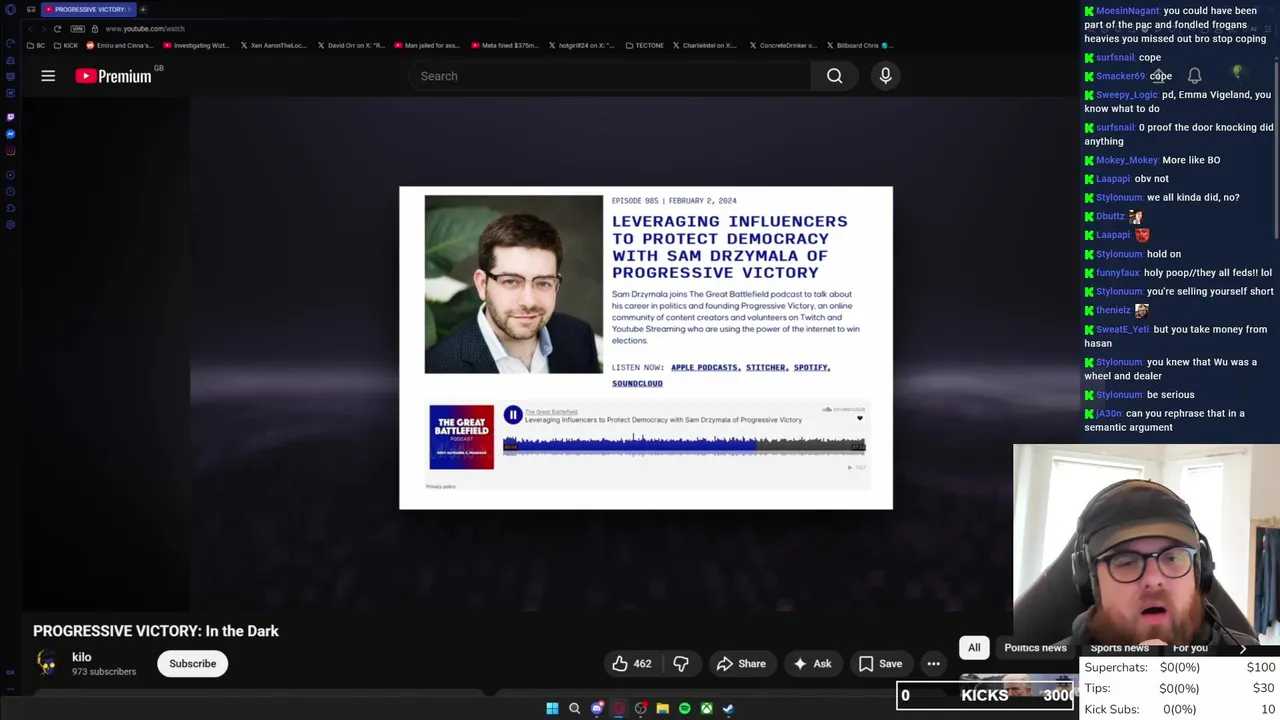Reload the page in browser
The width and height of the screenshot is (1280, 720).
point(57,29)
